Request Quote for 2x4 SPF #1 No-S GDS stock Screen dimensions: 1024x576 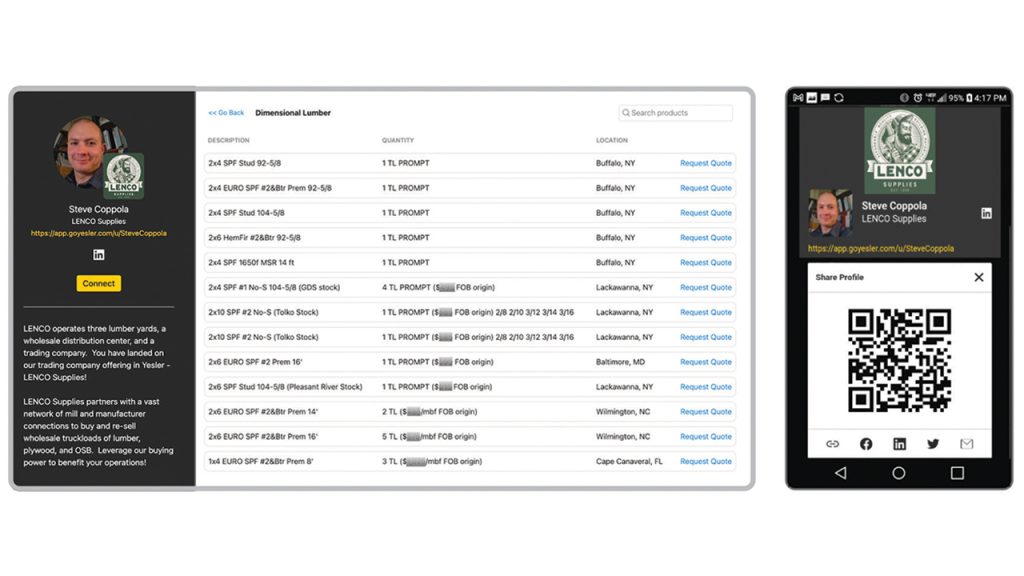click(705, 287)
